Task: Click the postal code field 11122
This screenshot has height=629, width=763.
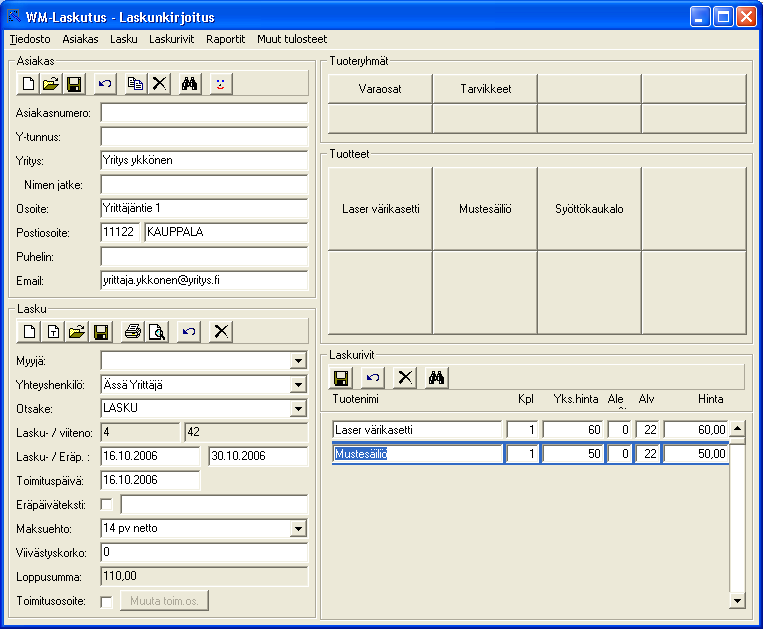Action: click(120, 233)
